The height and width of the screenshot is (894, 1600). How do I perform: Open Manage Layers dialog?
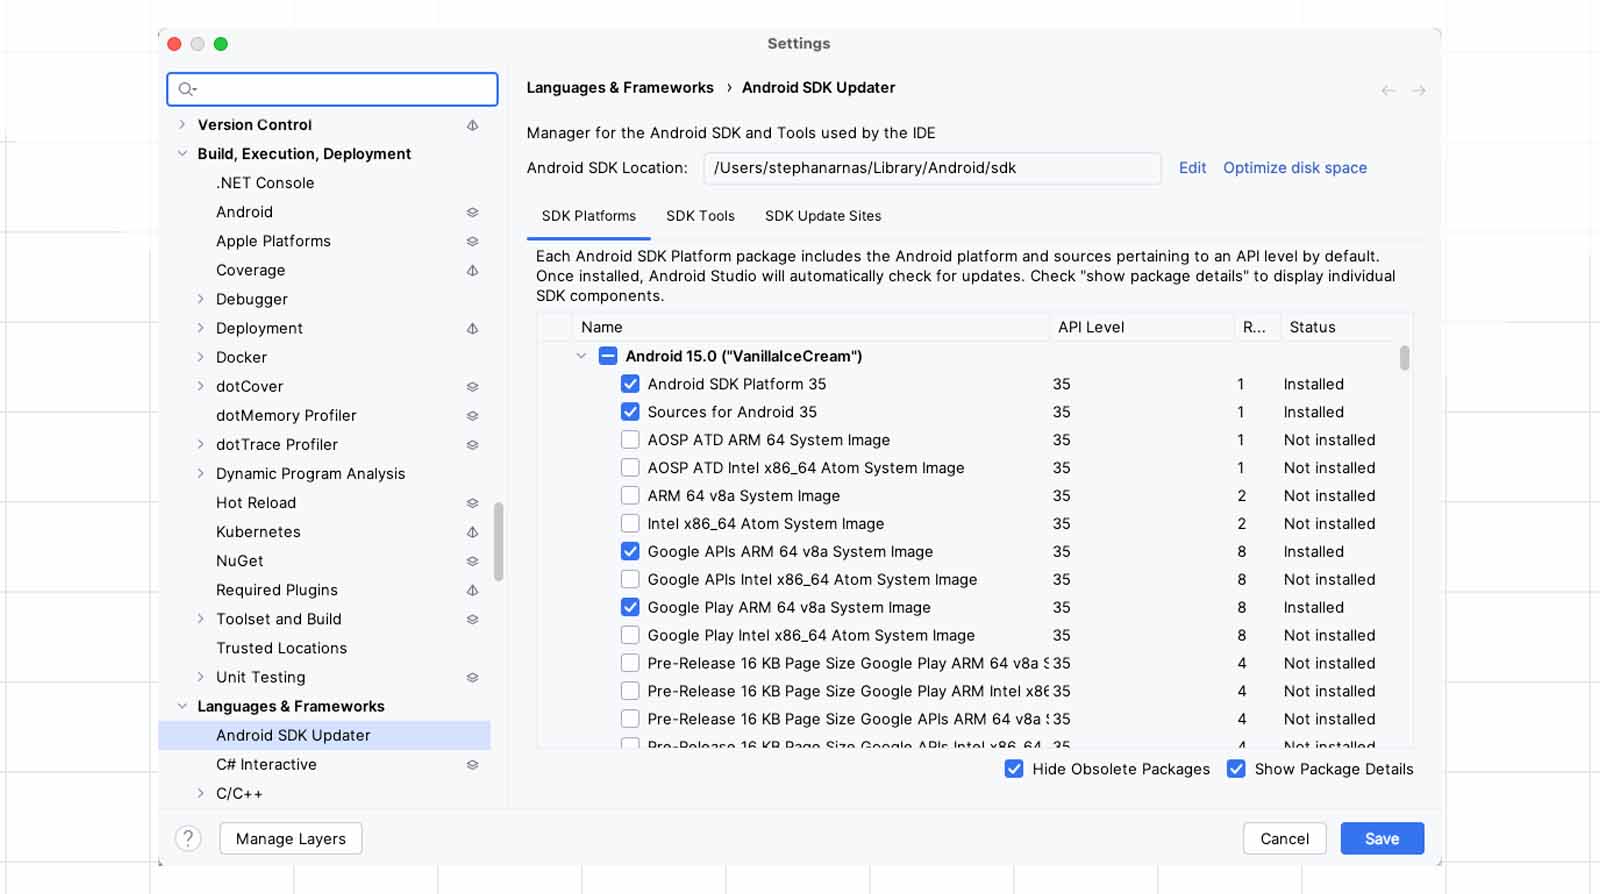pos(290,838)
